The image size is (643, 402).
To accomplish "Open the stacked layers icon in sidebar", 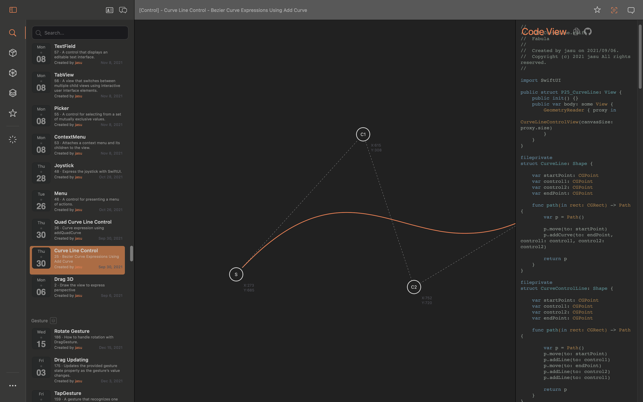I will [13, 93].
